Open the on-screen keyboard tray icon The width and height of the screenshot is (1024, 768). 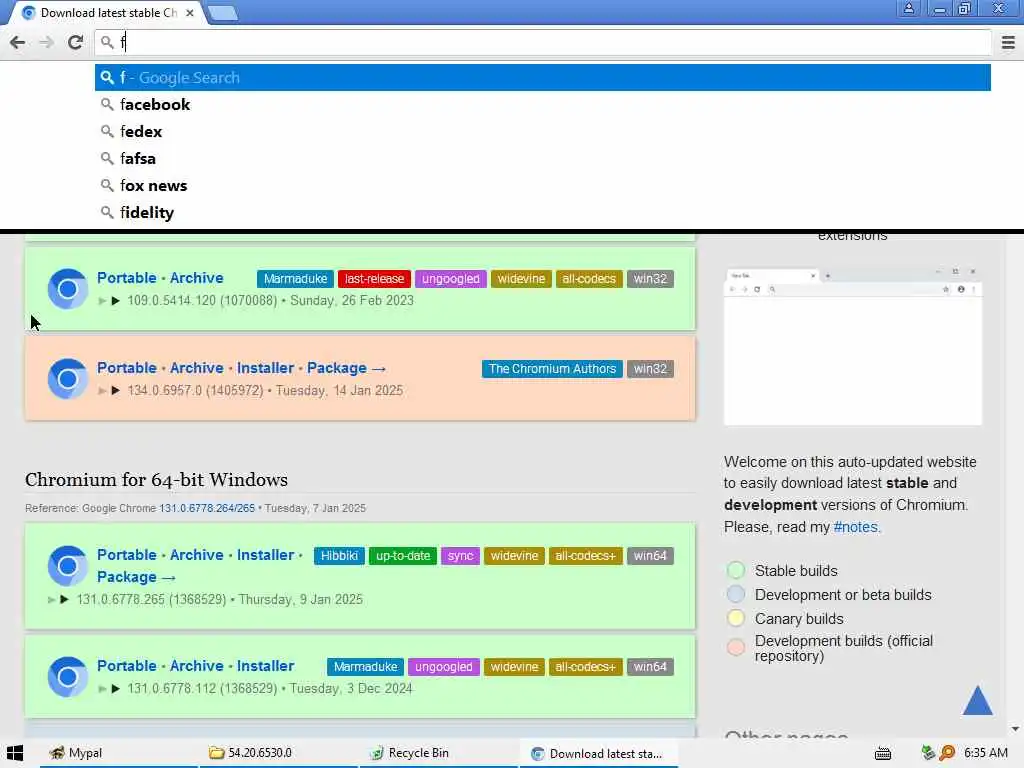click(x=883, y=754)
